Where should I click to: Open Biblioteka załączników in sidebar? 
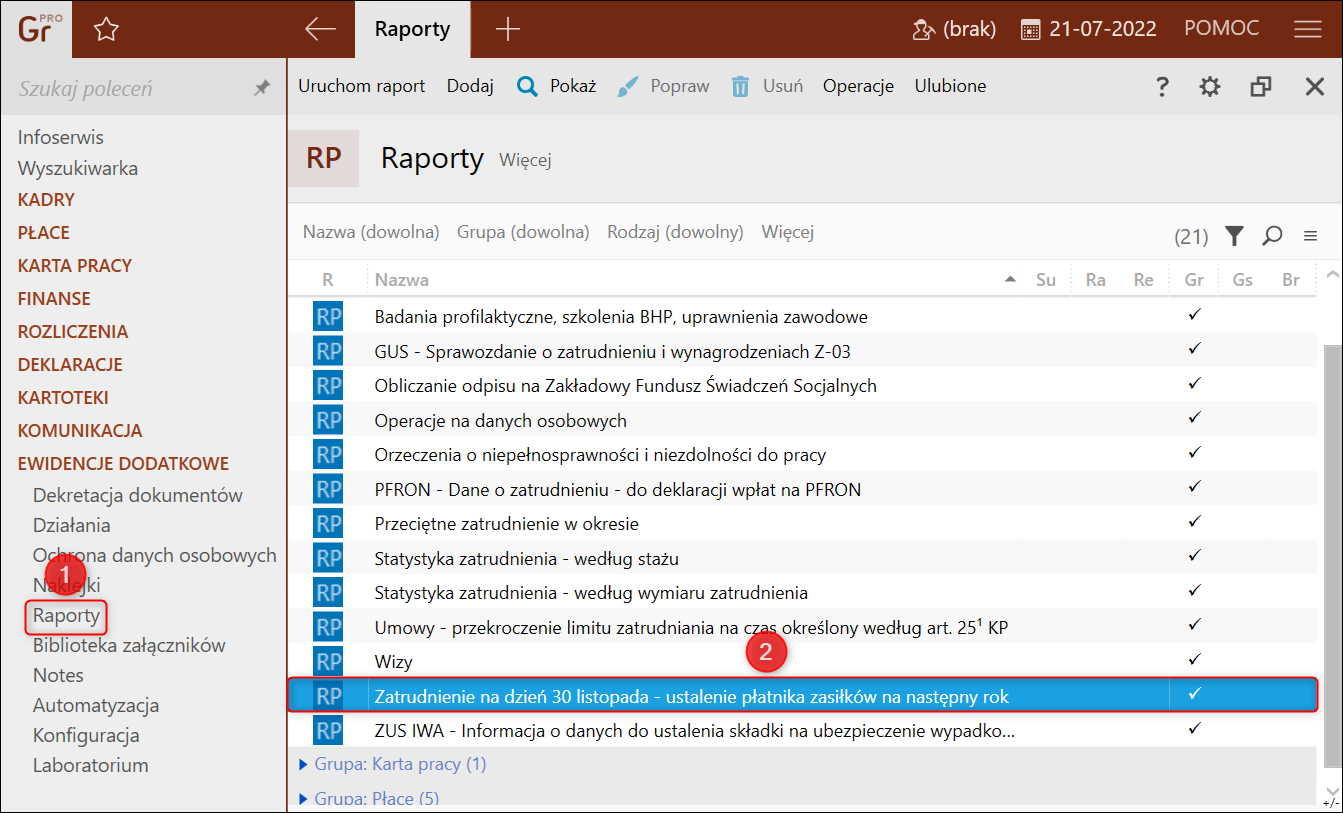click(x=129, y=645)
